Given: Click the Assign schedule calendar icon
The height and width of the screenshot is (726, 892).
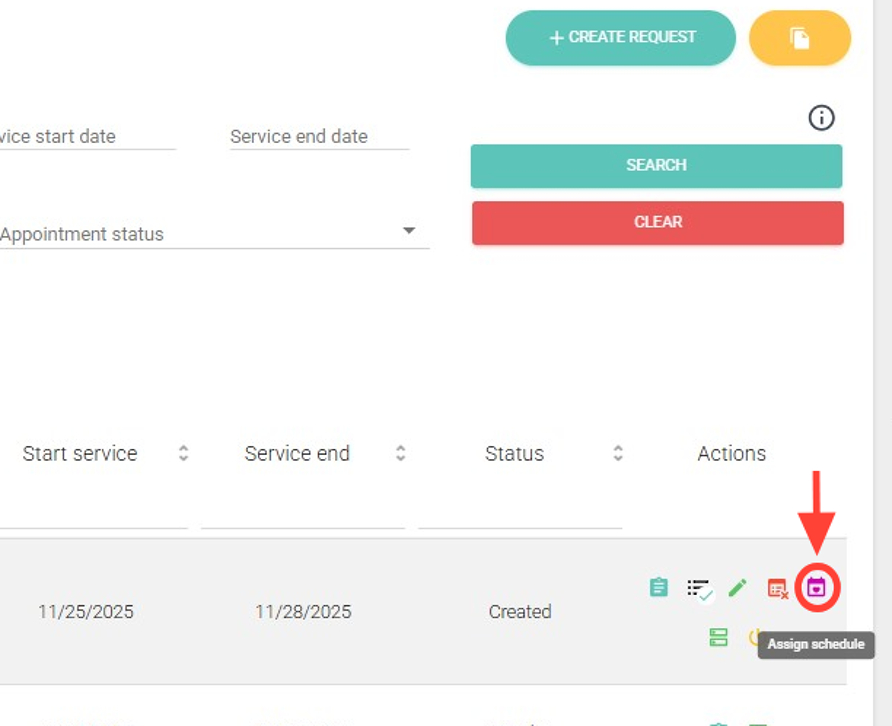Looking at the screenshot, I should click(817, 588).
